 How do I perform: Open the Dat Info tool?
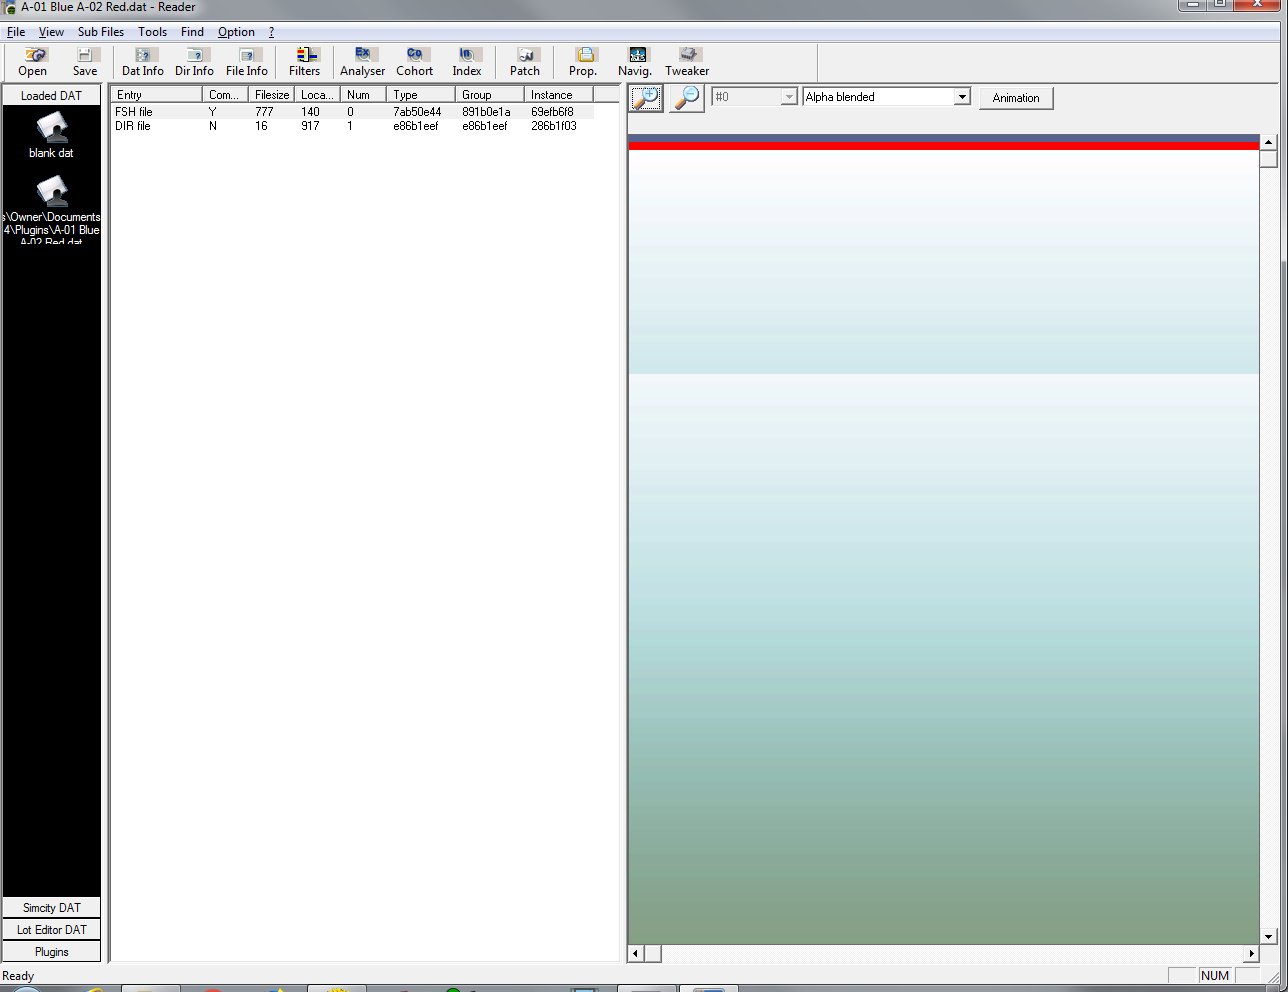click(143, 62)
